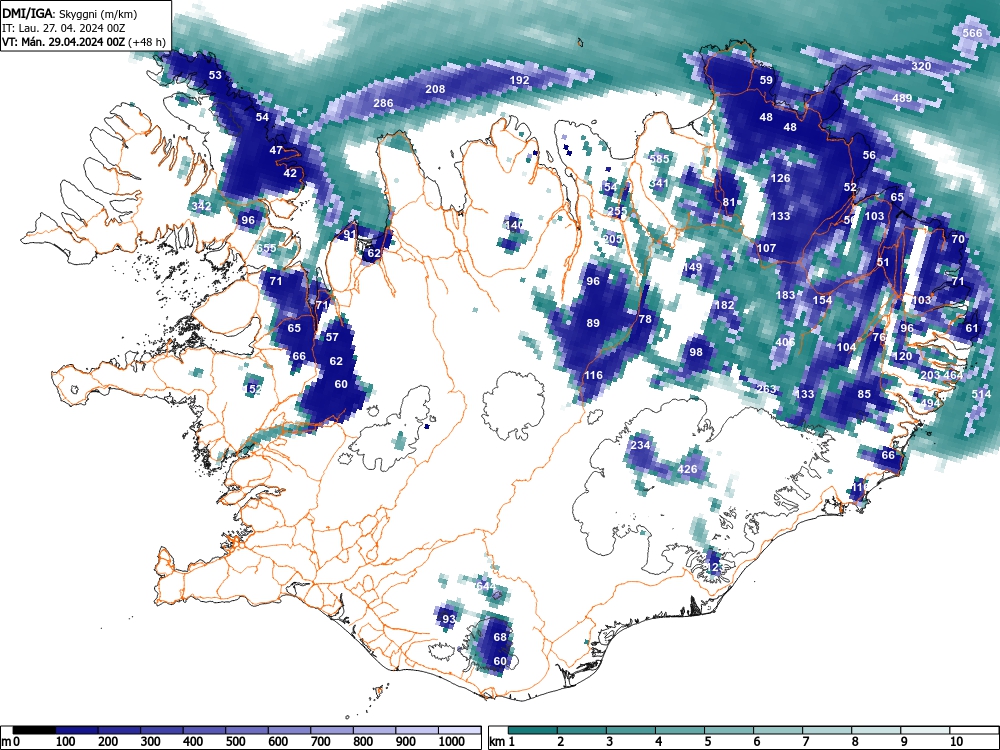This screenshot has height=750, width=1000.
Task: Click the visibility value 234 on the glacier
Action: coord(640,445)
